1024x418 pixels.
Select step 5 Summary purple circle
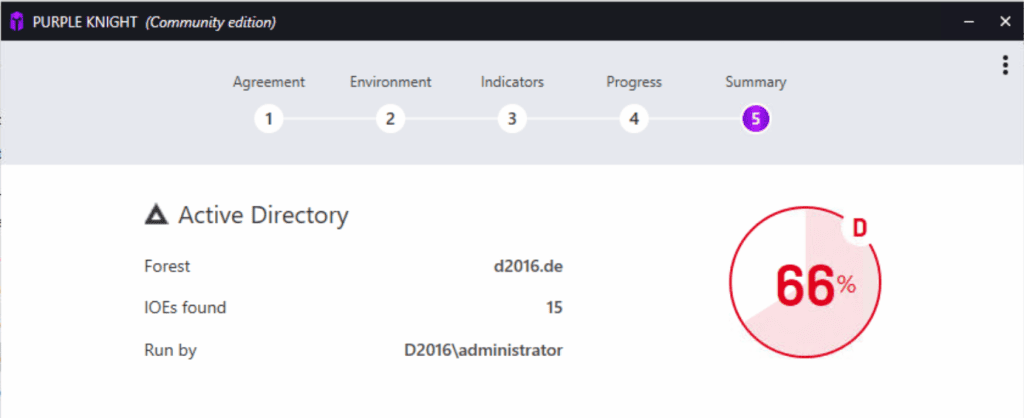755,120
